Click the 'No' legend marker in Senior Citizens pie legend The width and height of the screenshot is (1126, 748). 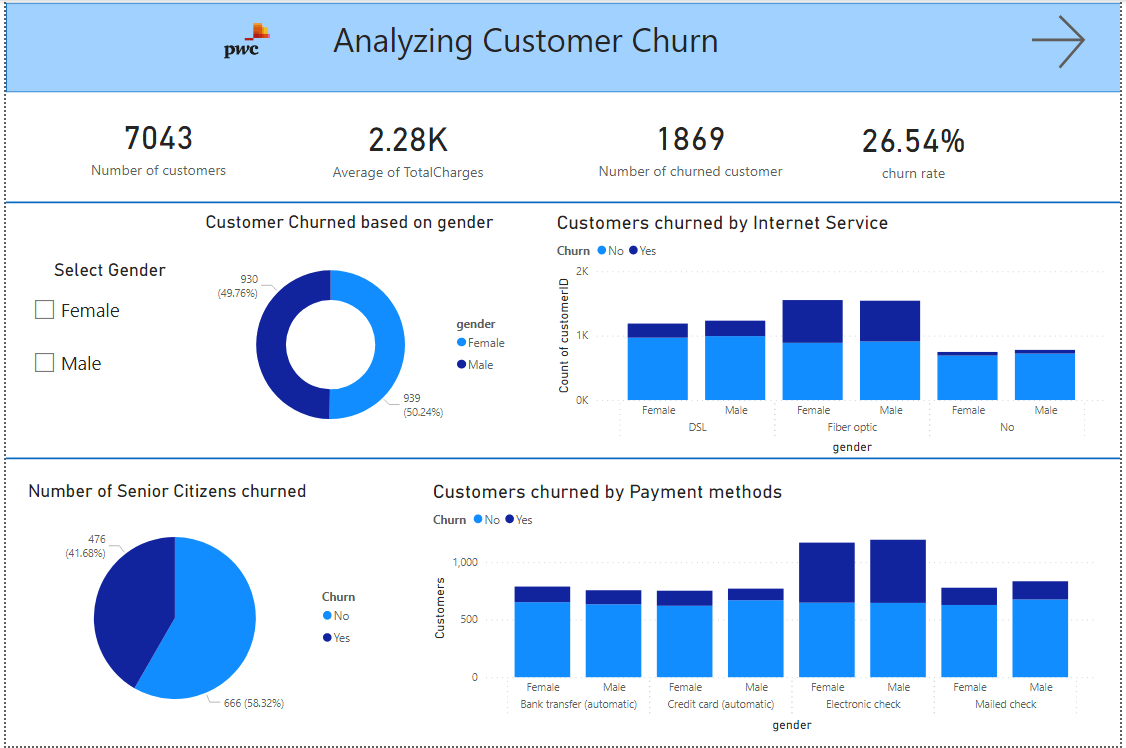(327, 615)
